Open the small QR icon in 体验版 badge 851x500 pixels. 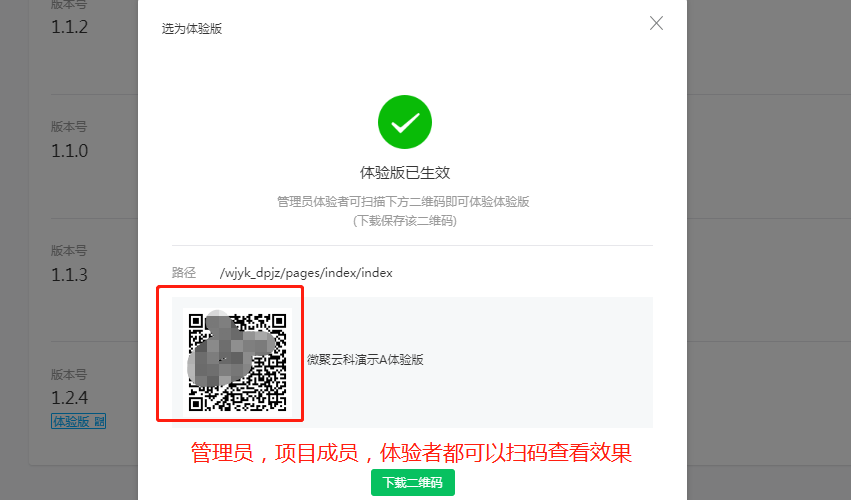(99, 421)
